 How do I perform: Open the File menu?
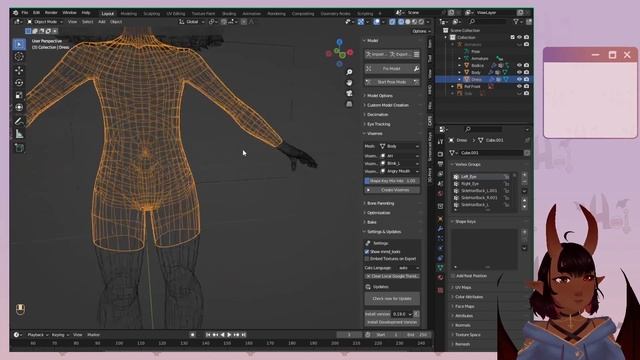tap(24, 13)
